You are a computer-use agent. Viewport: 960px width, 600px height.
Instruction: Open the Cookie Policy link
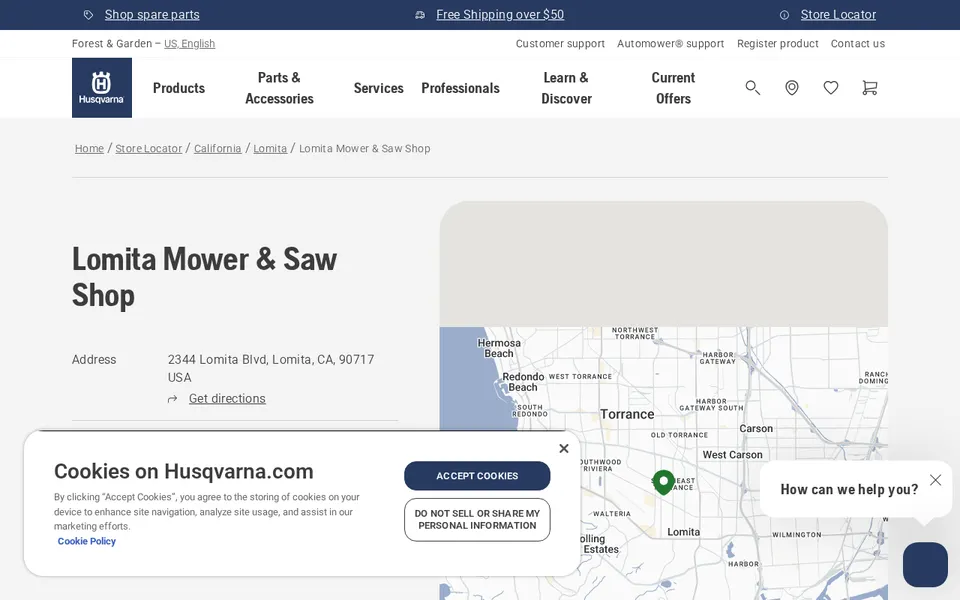pyautogui.click(x=87, y=541)
